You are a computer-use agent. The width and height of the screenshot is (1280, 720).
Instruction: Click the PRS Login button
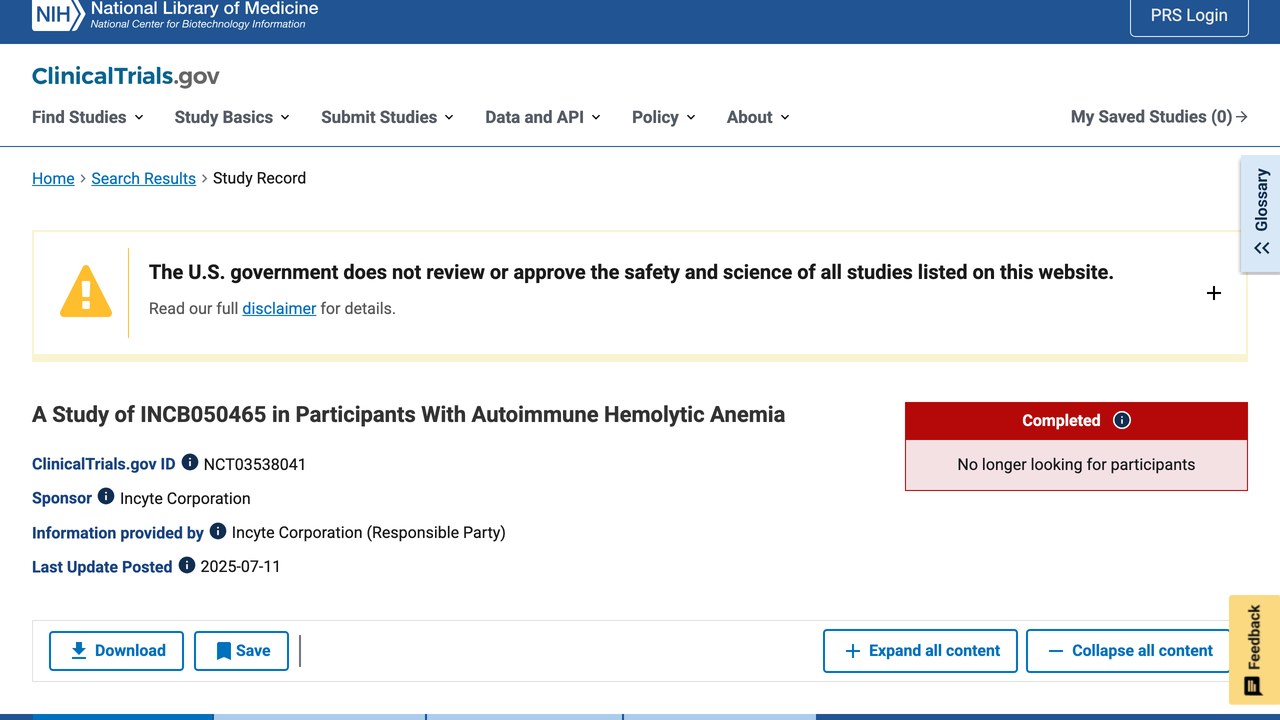click(1189, 15)
